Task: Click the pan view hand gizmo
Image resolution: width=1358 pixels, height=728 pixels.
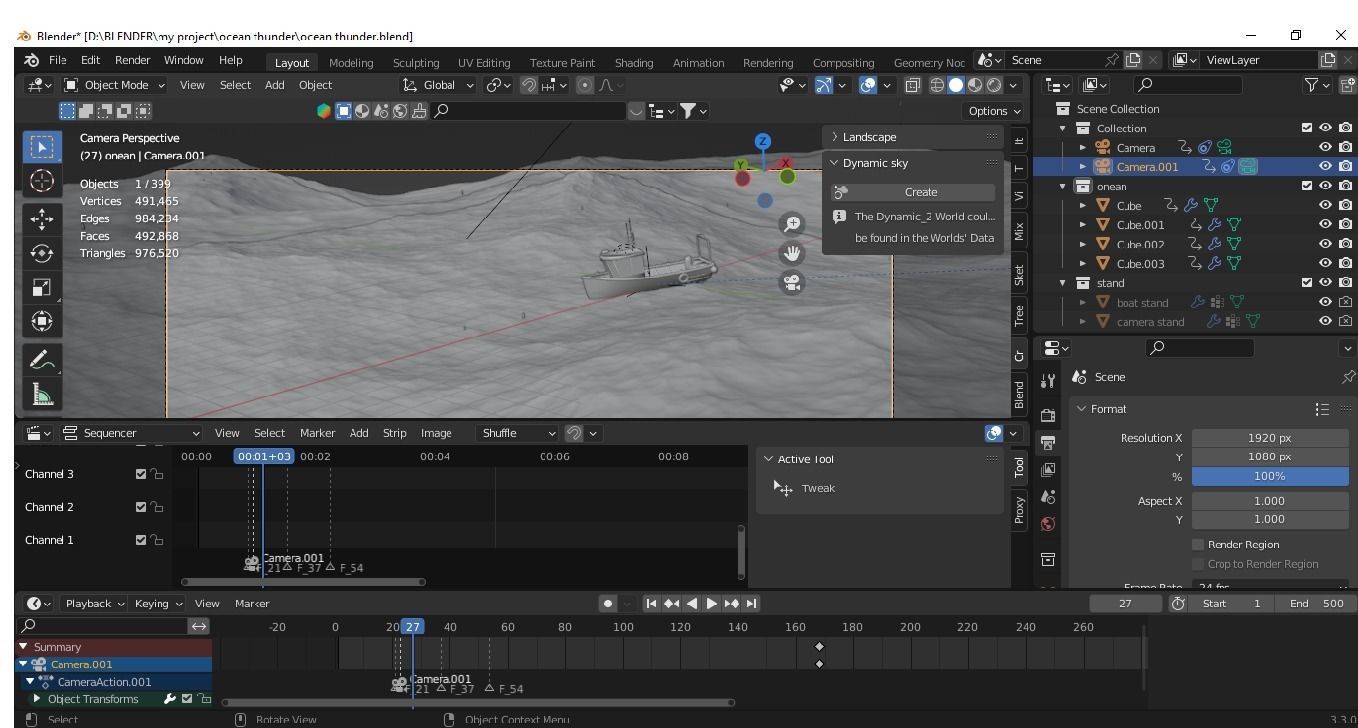Action: [792, 253]
